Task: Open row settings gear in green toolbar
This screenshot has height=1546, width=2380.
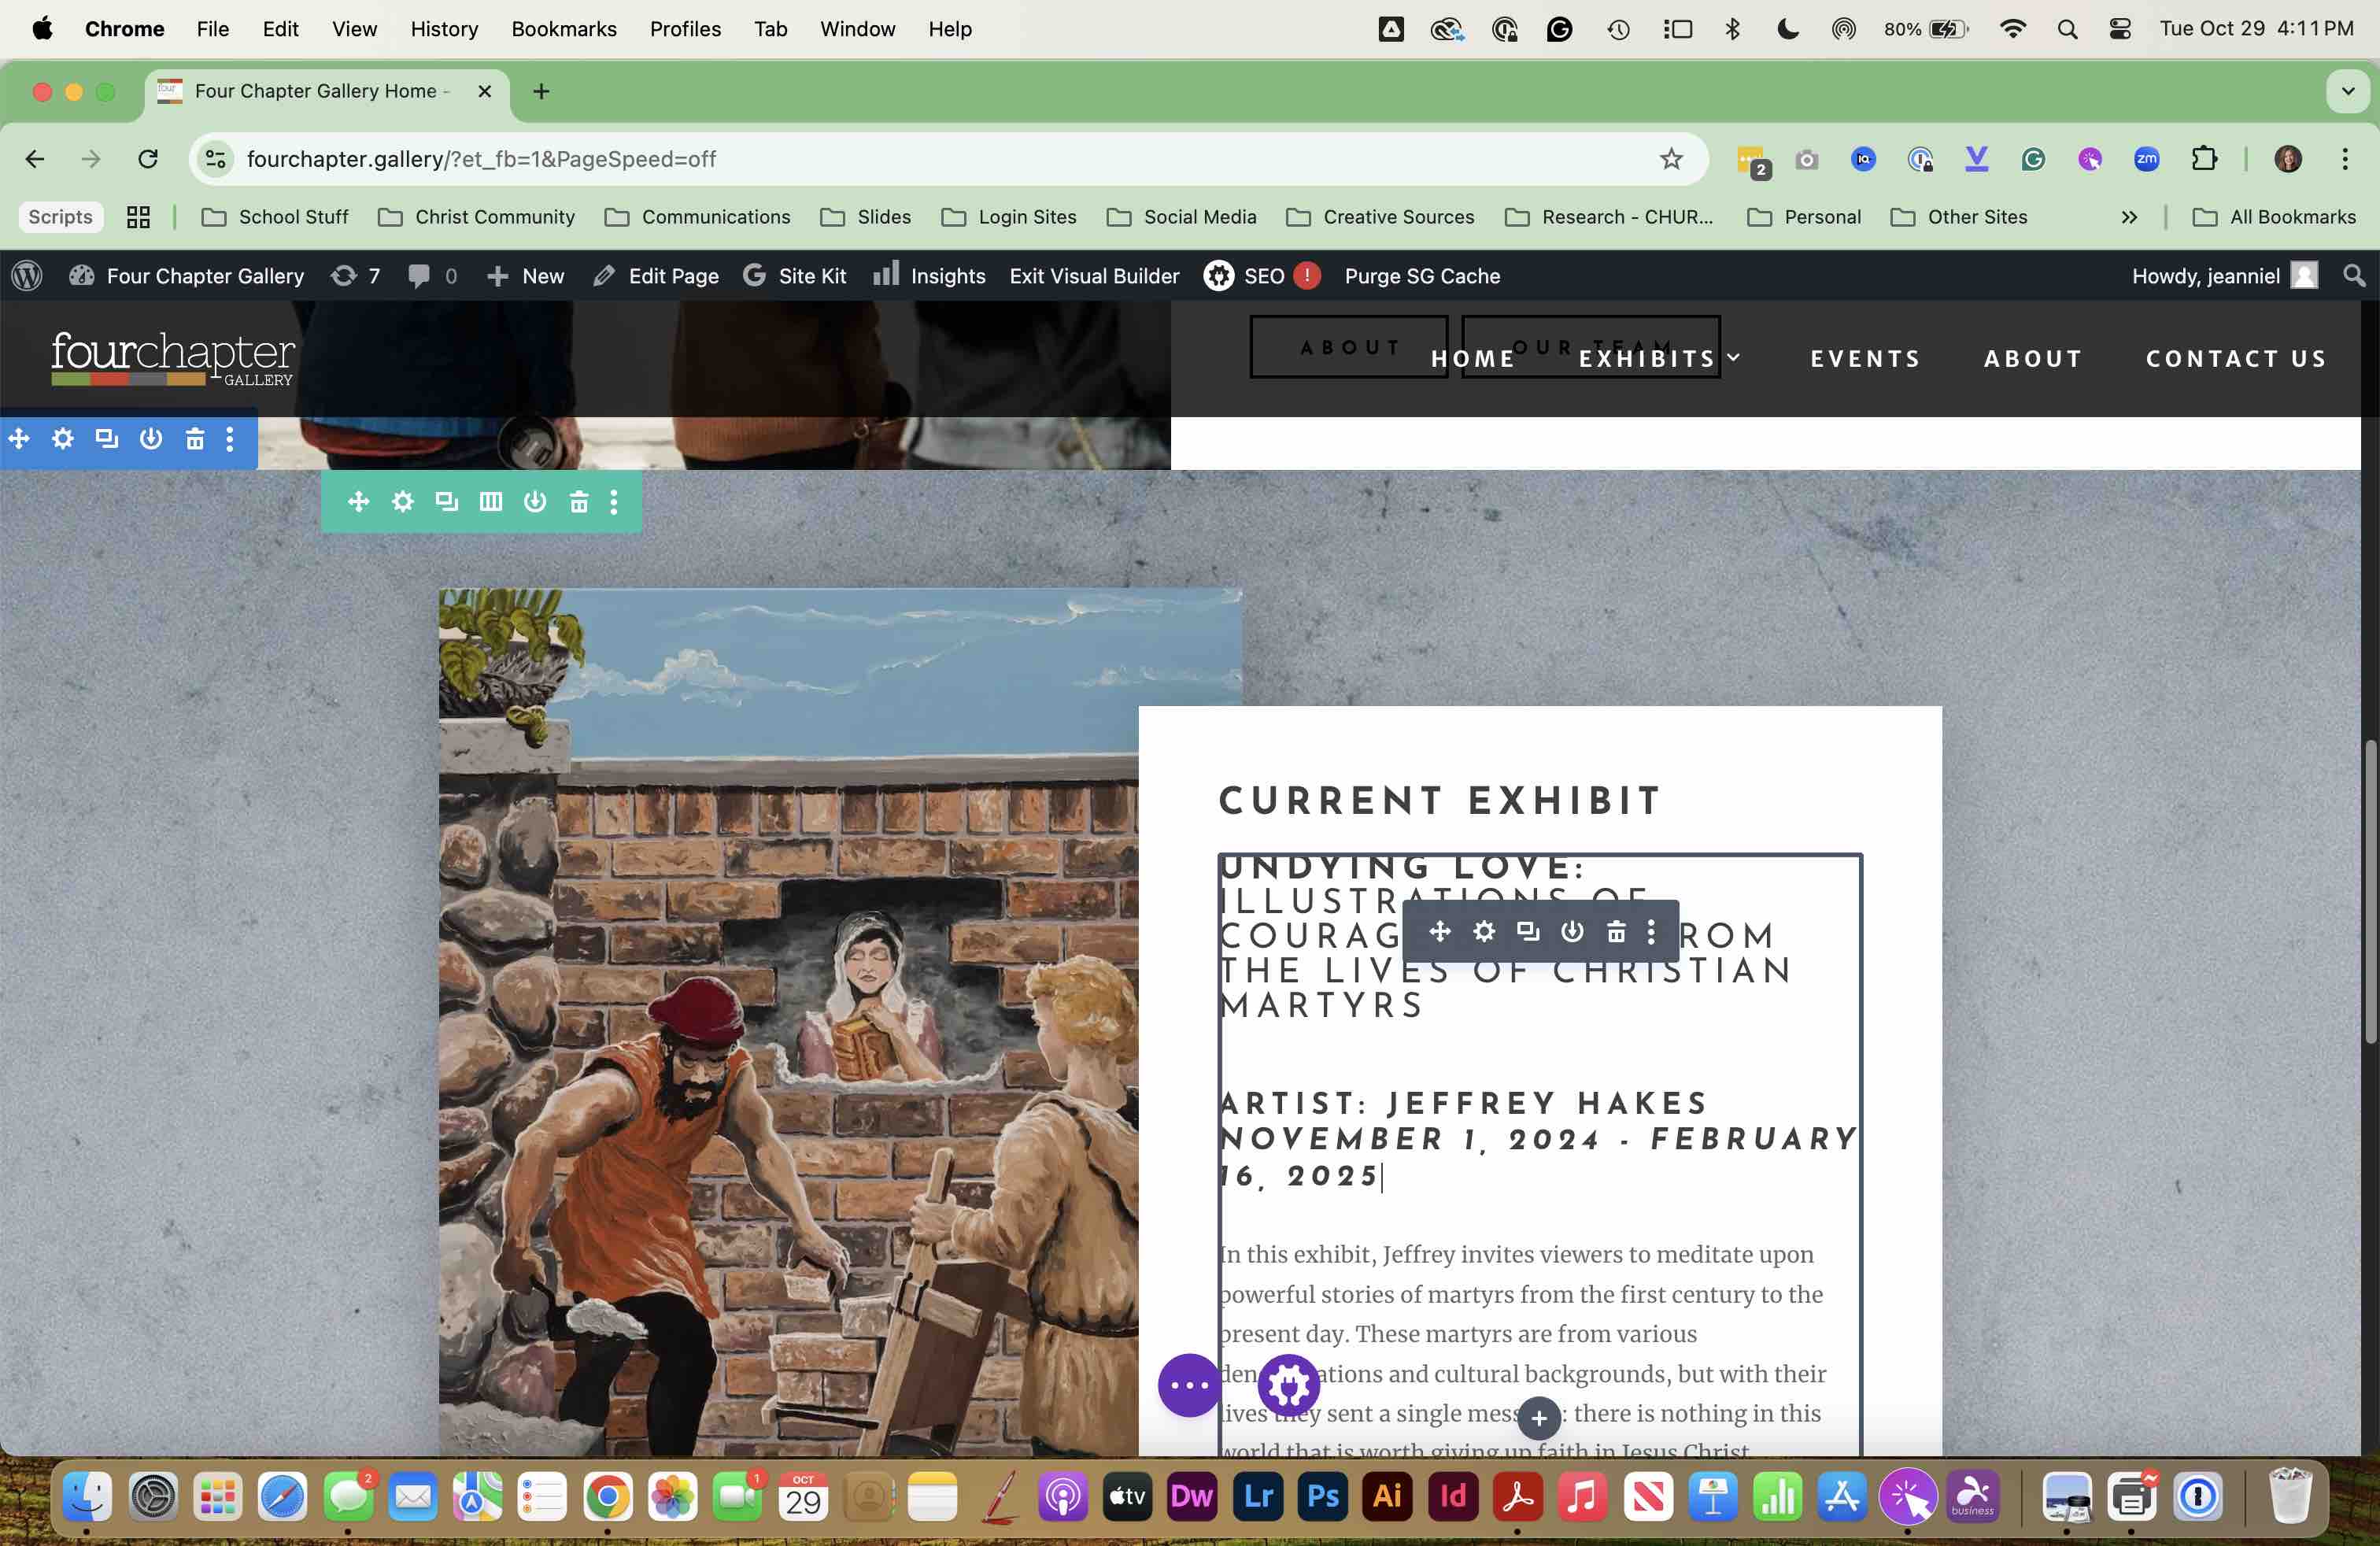Action: 402,501
